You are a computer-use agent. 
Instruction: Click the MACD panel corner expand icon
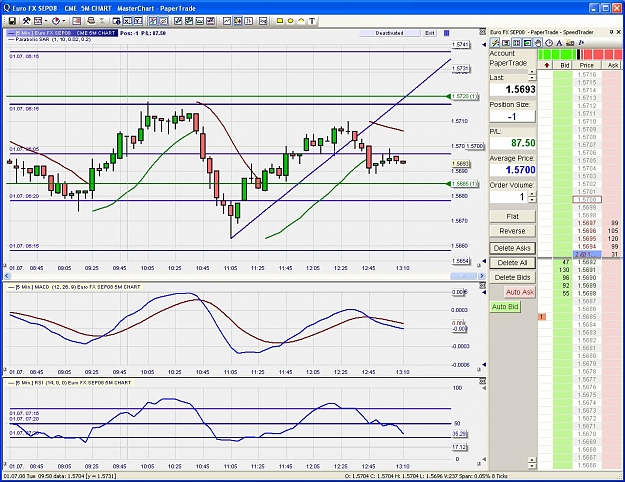[483, 286]
